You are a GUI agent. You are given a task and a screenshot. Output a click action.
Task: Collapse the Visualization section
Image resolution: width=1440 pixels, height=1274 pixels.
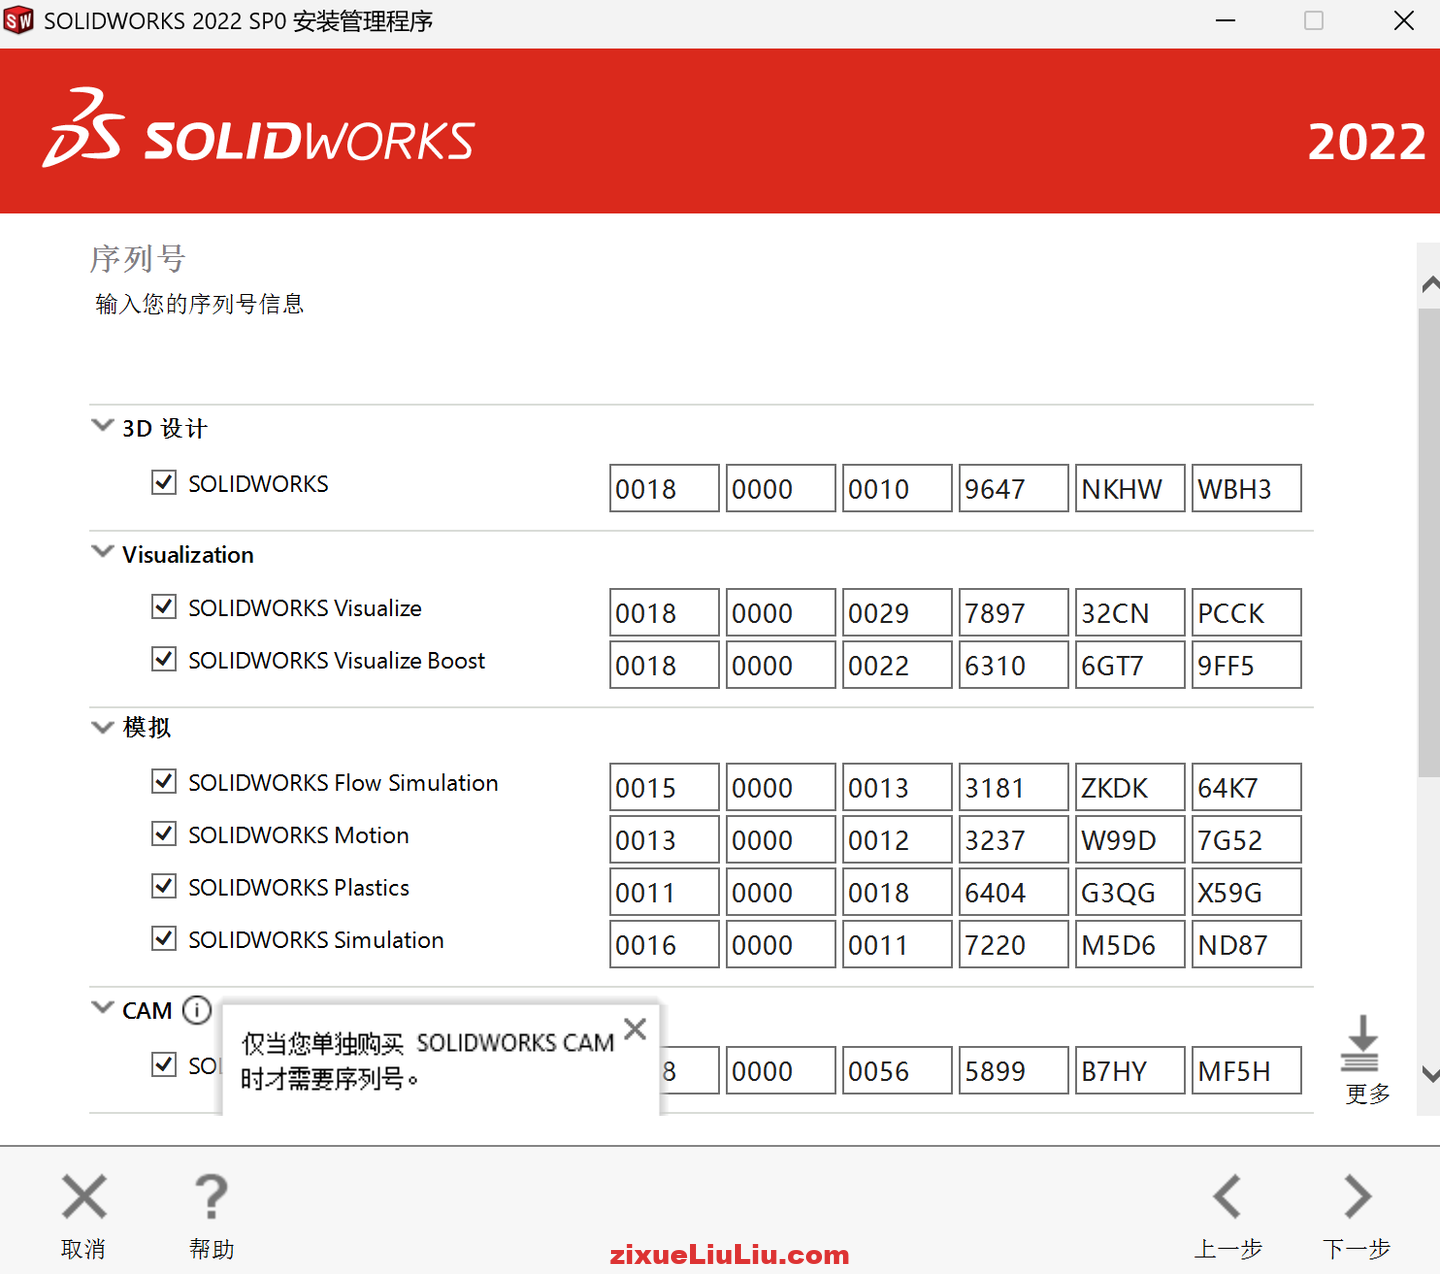tap(102, 551)
